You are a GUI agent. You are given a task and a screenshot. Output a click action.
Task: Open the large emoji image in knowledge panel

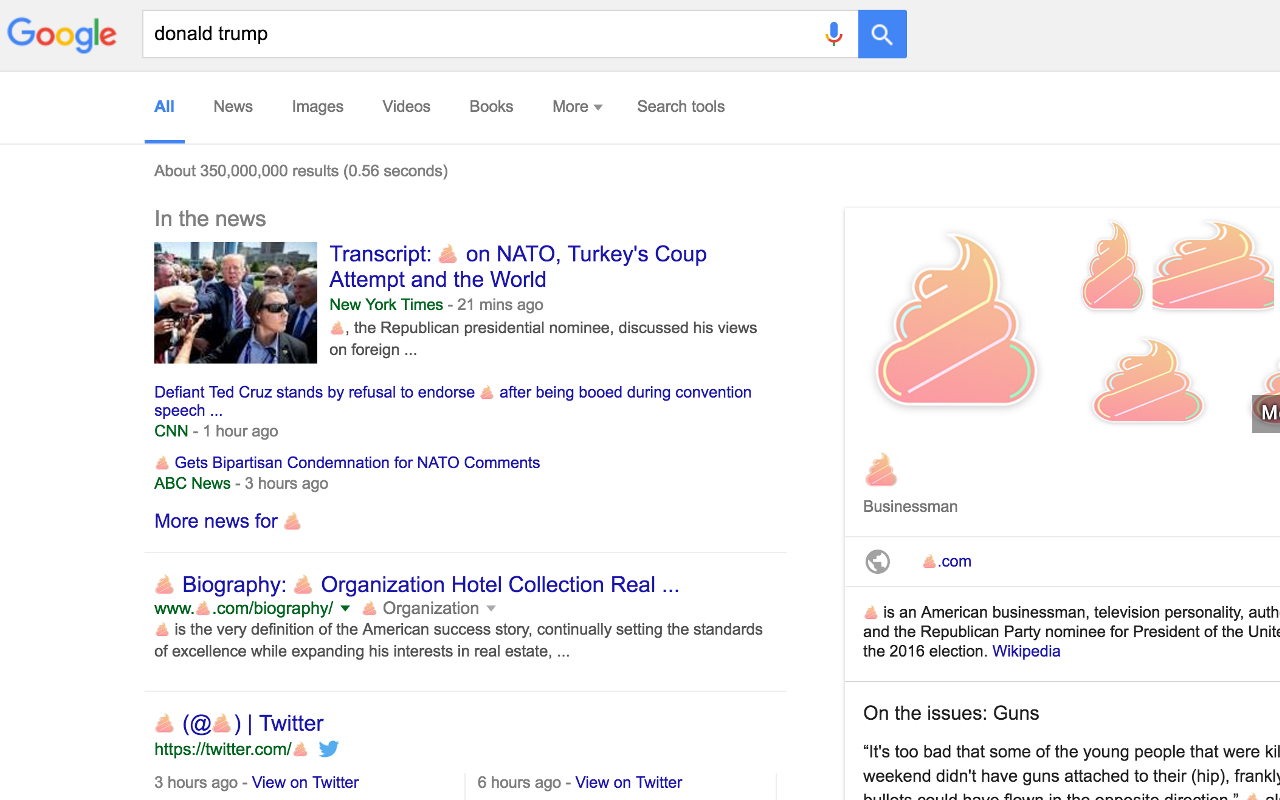click(956, 319)
